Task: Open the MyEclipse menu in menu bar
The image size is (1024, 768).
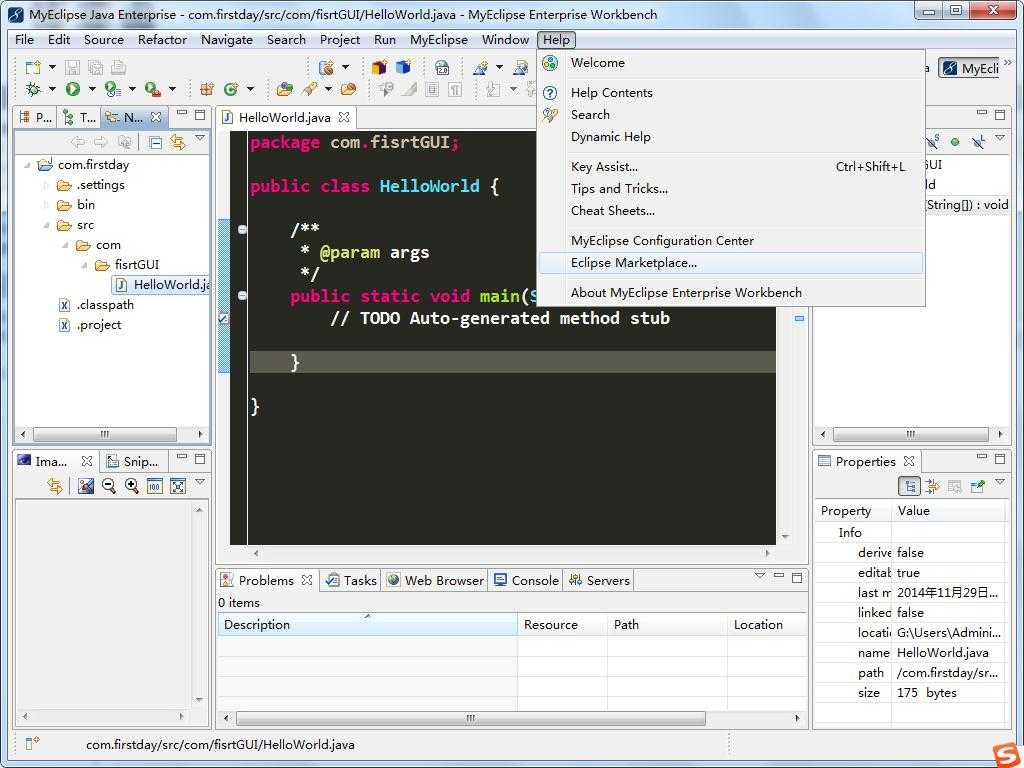Action: tap(438, 40)
